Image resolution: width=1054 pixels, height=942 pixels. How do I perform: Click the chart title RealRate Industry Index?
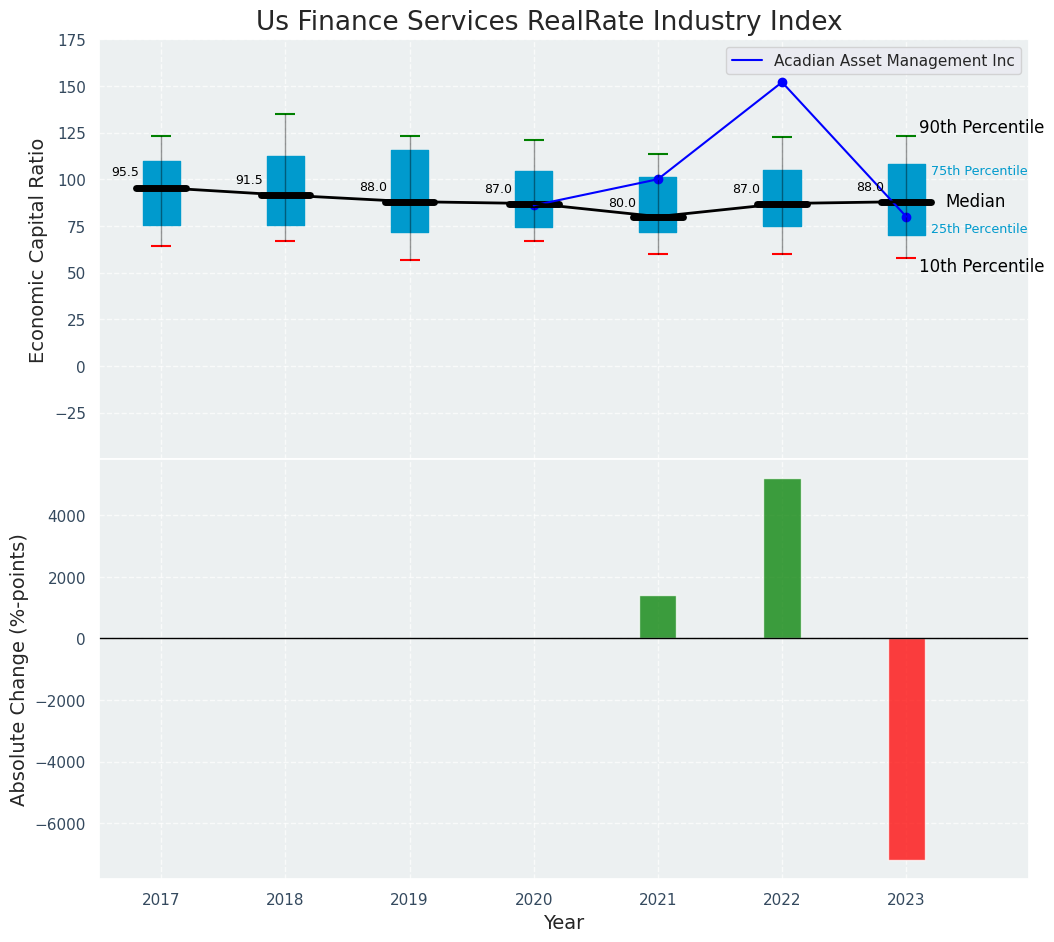coord(549,22)
